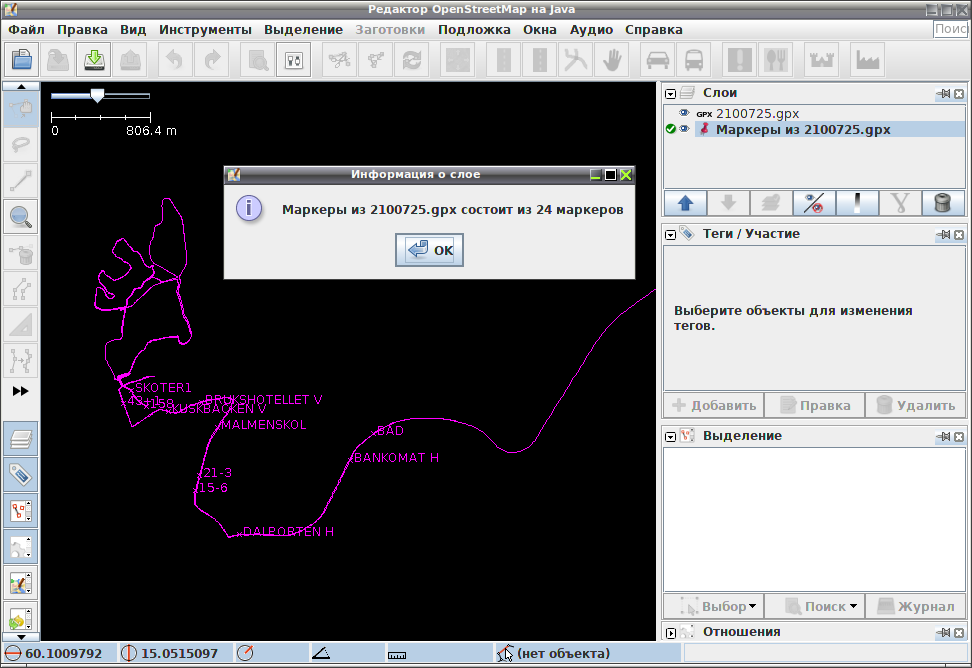The image size is (972, 668).
Task: Collapse the Слои panel
Action: click(670, 94)
